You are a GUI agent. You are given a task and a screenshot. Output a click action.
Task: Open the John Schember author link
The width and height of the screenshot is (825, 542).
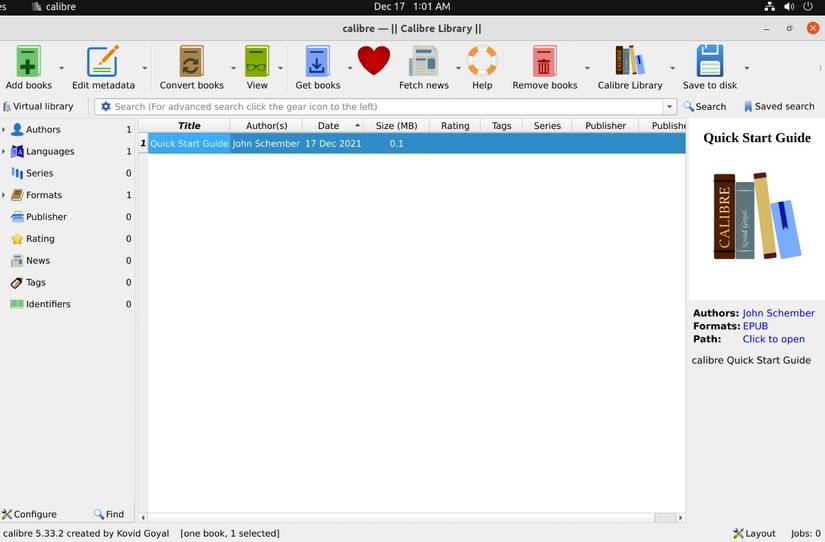point(778,313)
